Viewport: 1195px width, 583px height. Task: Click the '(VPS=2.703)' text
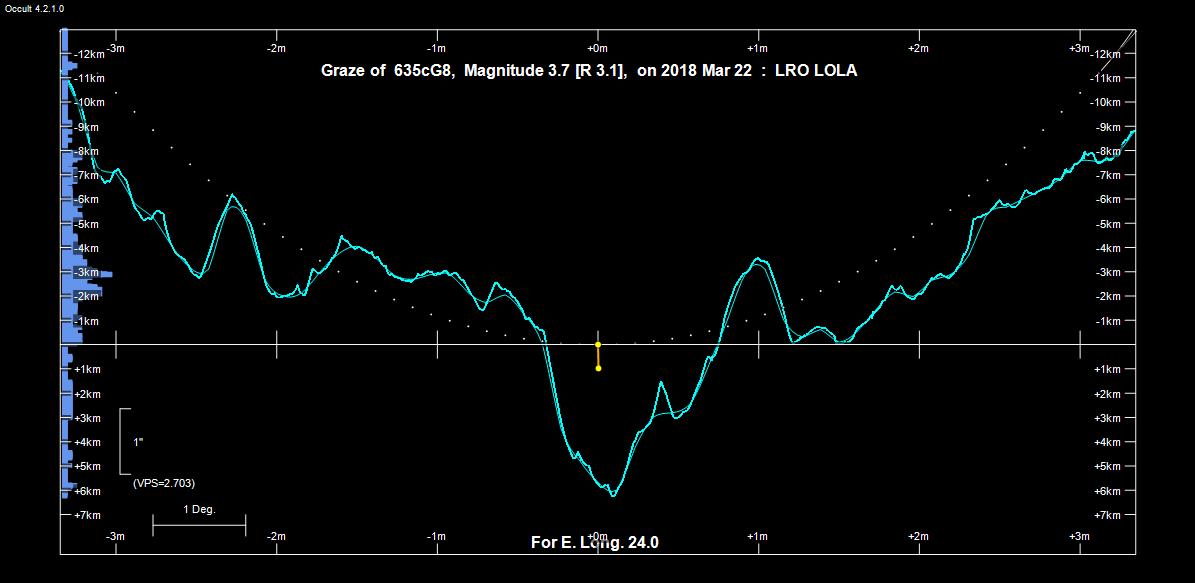[164, 483]
